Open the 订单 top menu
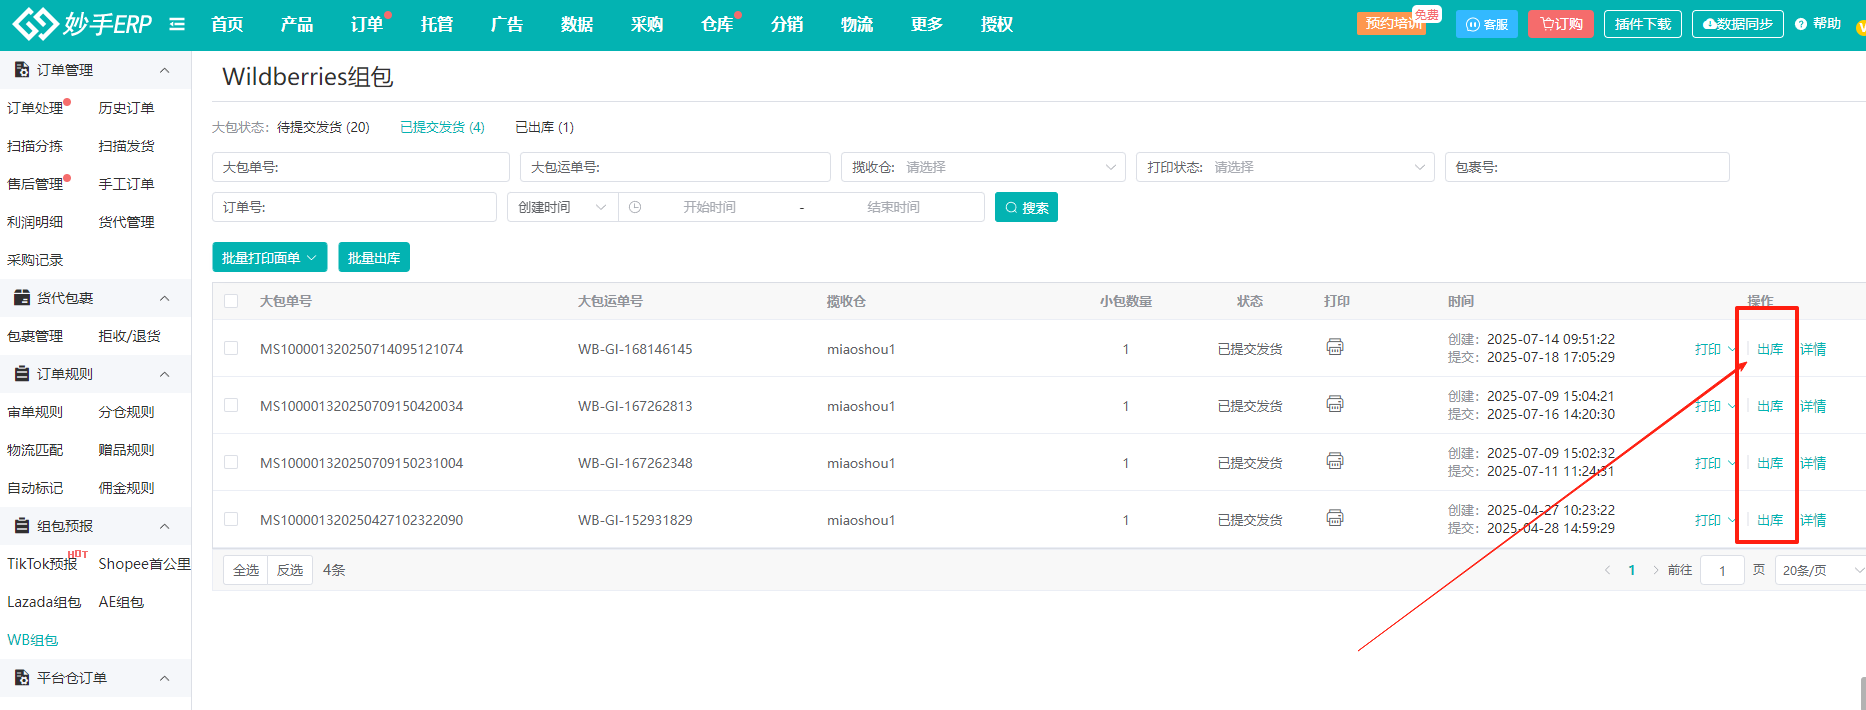Image resolution: width=1866 pixels, height=710 pixels. click(367, 24)
